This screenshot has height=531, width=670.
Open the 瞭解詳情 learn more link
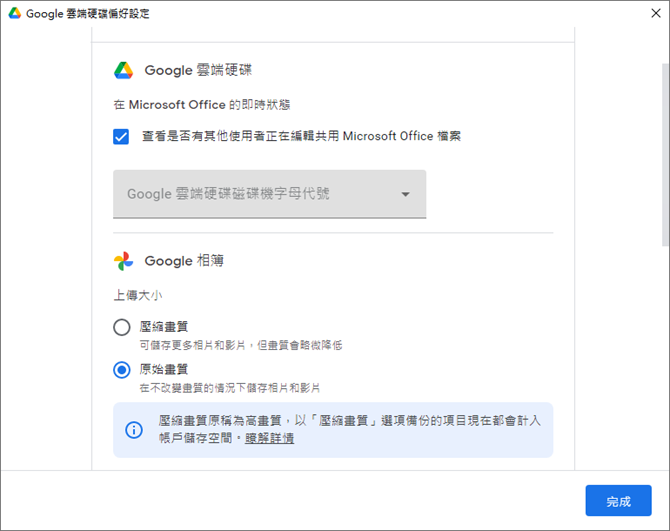pyautogui.click(x=269, y=438)
